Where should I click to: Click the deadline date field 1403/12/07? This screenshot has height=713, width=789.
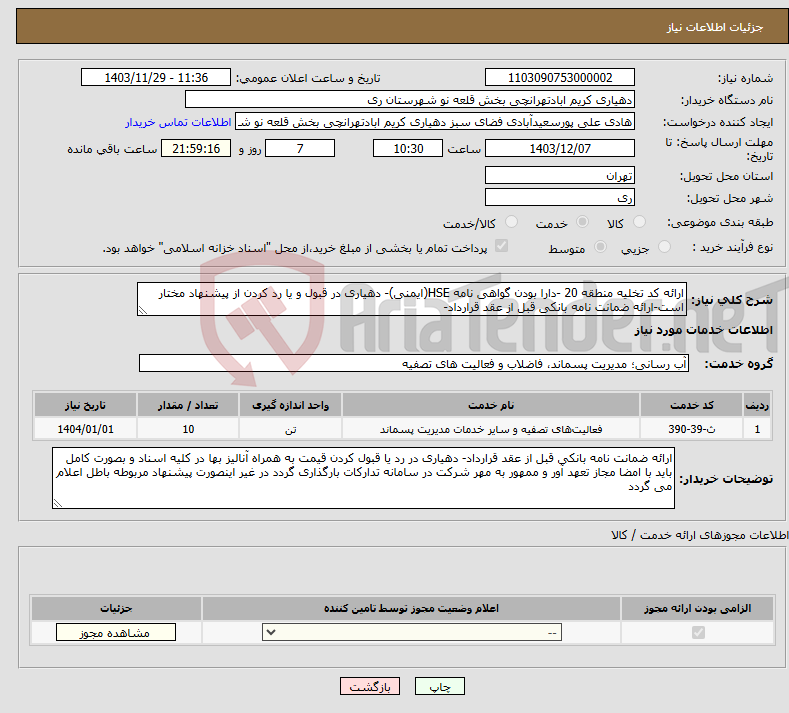tap(560, 148)
